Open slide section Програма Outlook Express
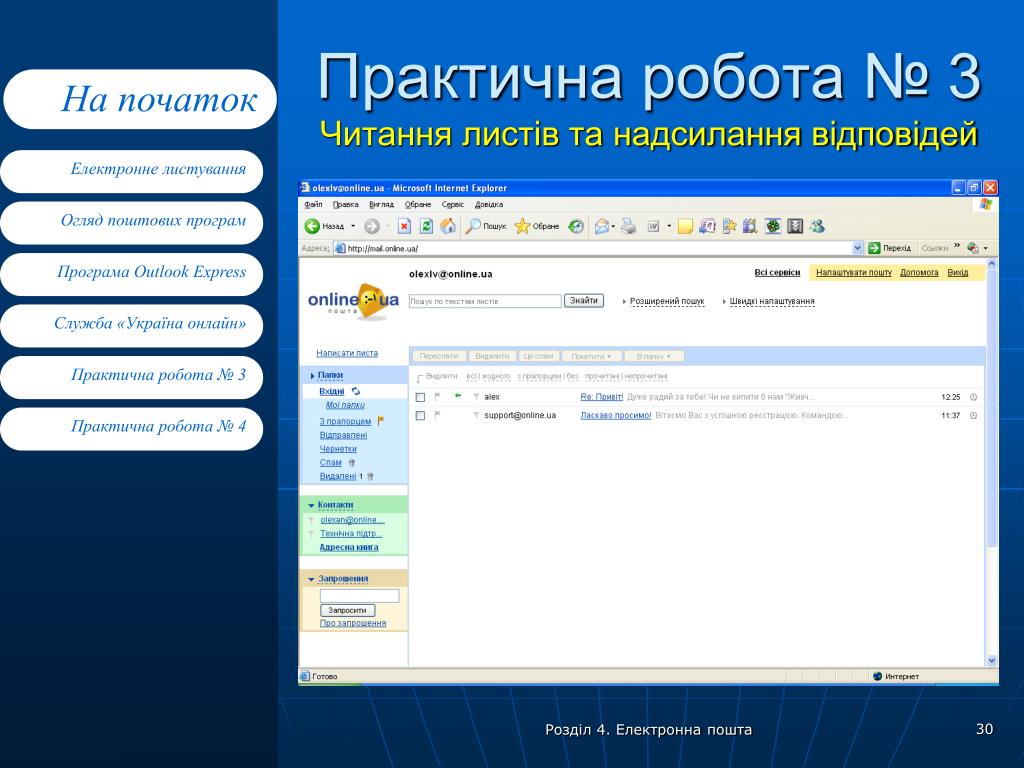 (x=132, y=272)
